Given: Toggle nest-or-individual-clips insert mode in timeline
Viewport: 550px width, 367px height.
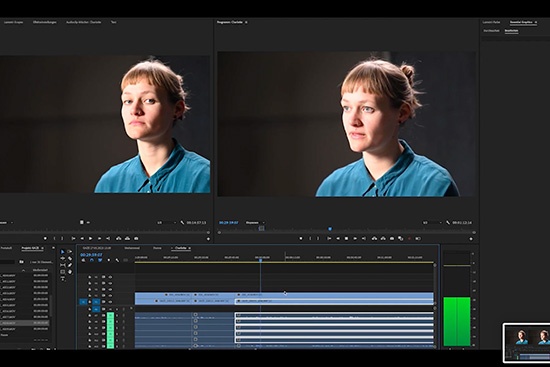Looking at the screenshot, I should pyautogui.click(x=83, y=260).
